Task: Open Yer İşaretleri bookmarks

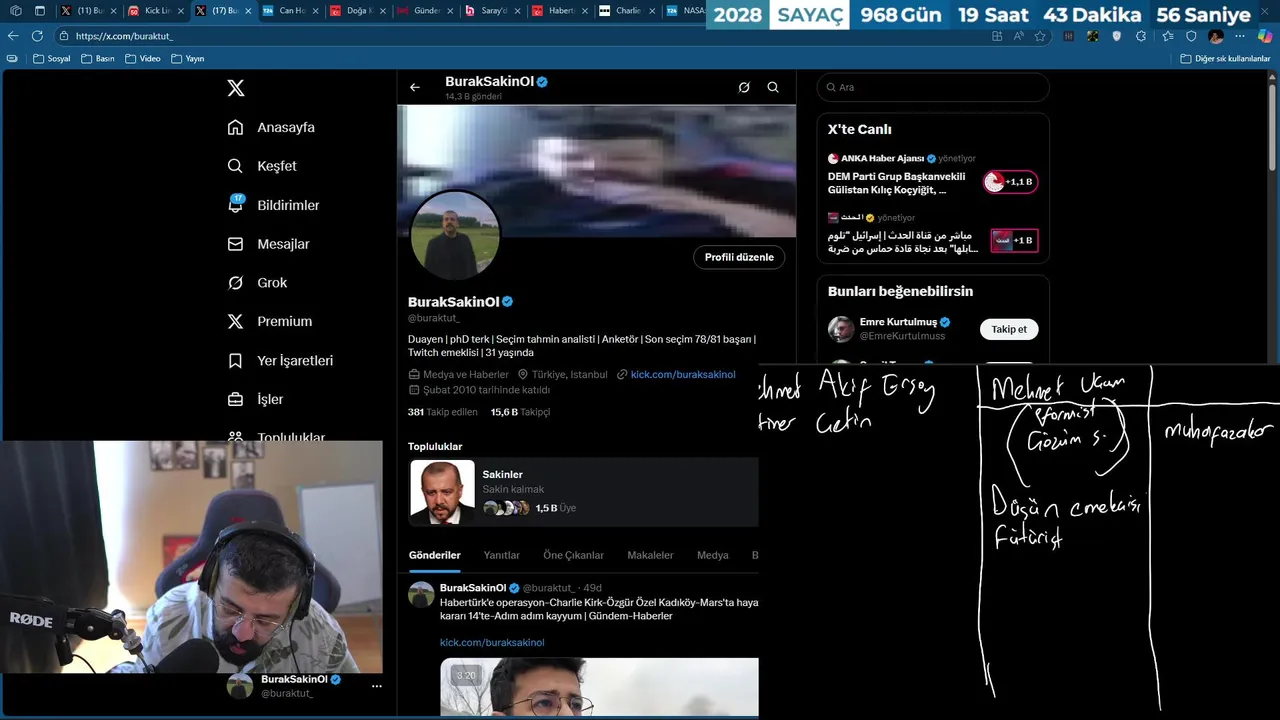Action: [x=280, y=360]
